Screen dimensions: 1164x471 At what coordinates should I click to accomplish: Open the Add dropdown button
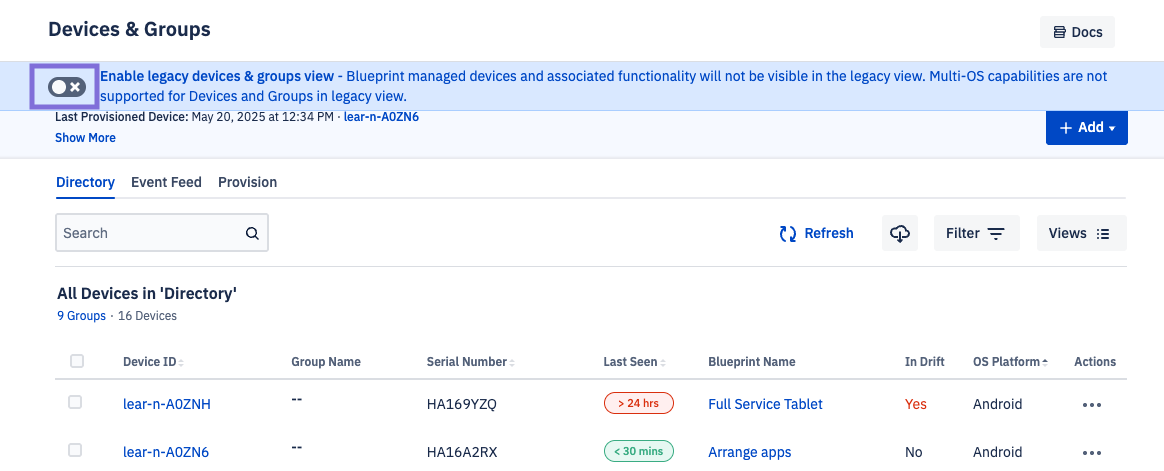tap(1086, 127)
